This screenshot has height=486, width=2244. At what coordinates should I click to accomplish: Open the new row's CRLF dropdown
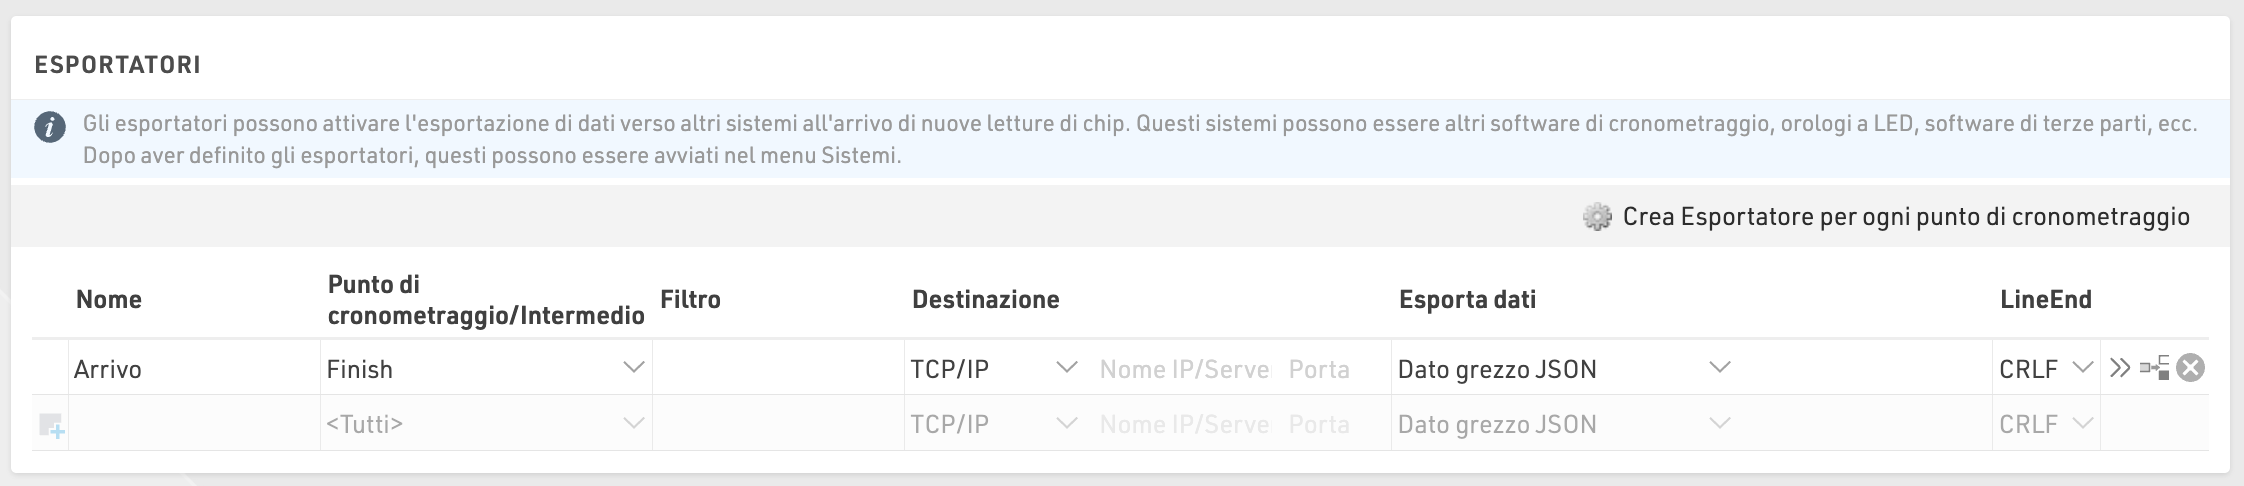click(x=2083, y=424)
